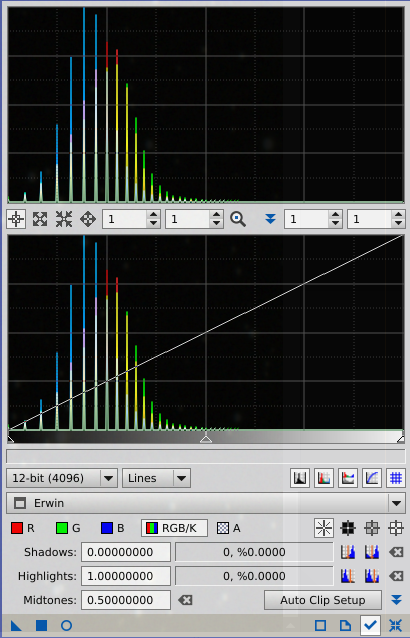410x638 pixels.
Task: Increase zoom spinbox right of the pan icon
Action: click(153, 215)
